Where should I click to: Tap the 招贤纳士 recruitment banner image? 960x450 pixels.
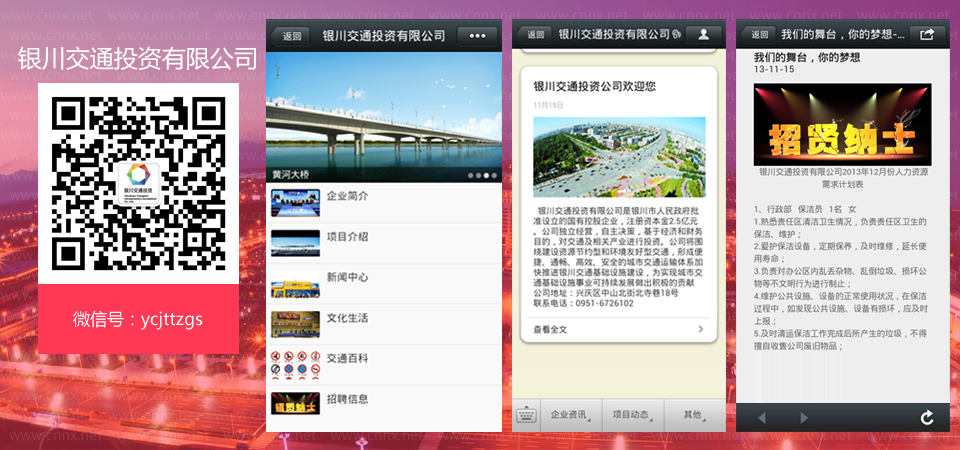click(842, 125)
